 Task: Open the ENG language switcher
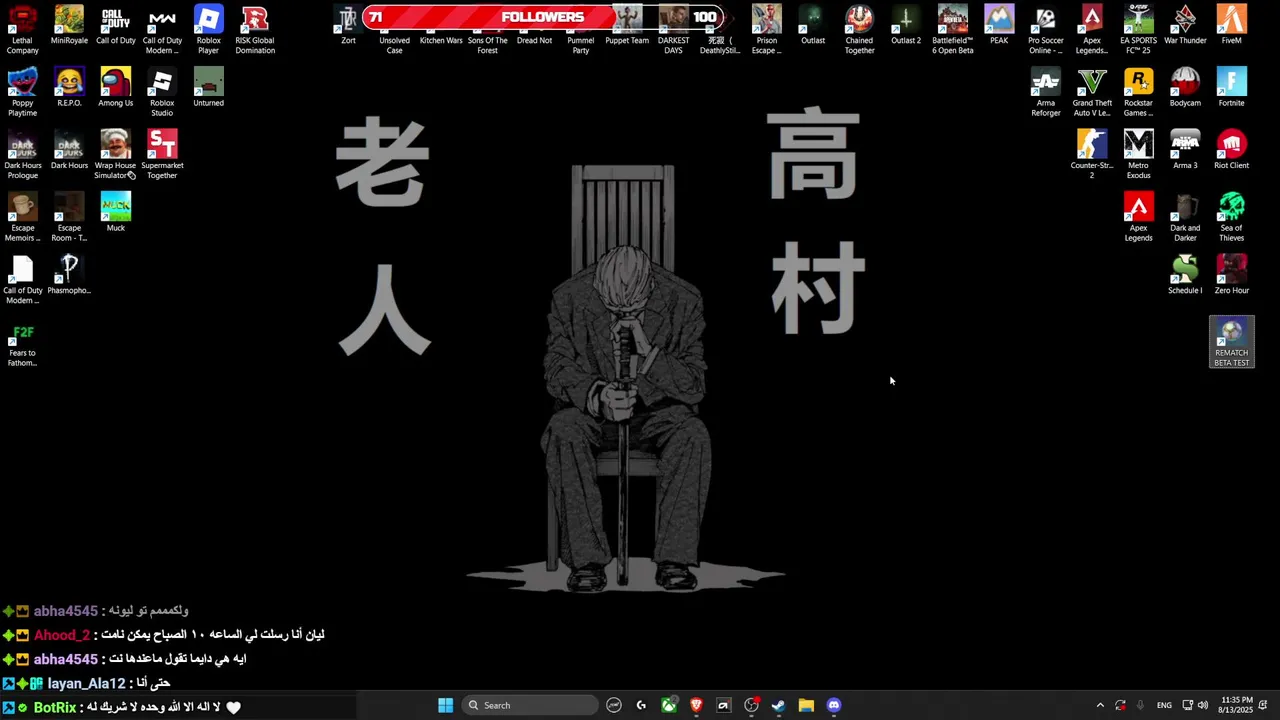pyautogui.click(x=1164, y=705)
